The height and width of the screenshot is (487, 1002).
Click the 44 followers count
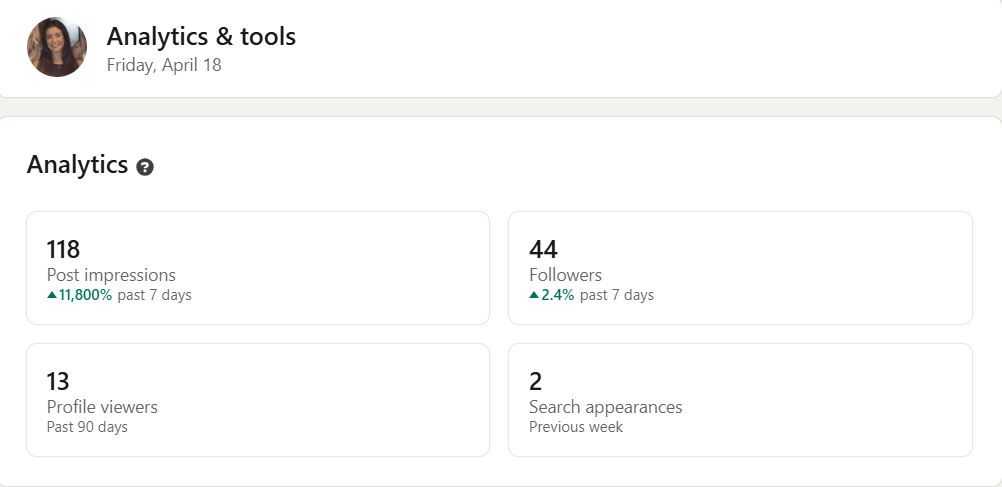point(543,249)
